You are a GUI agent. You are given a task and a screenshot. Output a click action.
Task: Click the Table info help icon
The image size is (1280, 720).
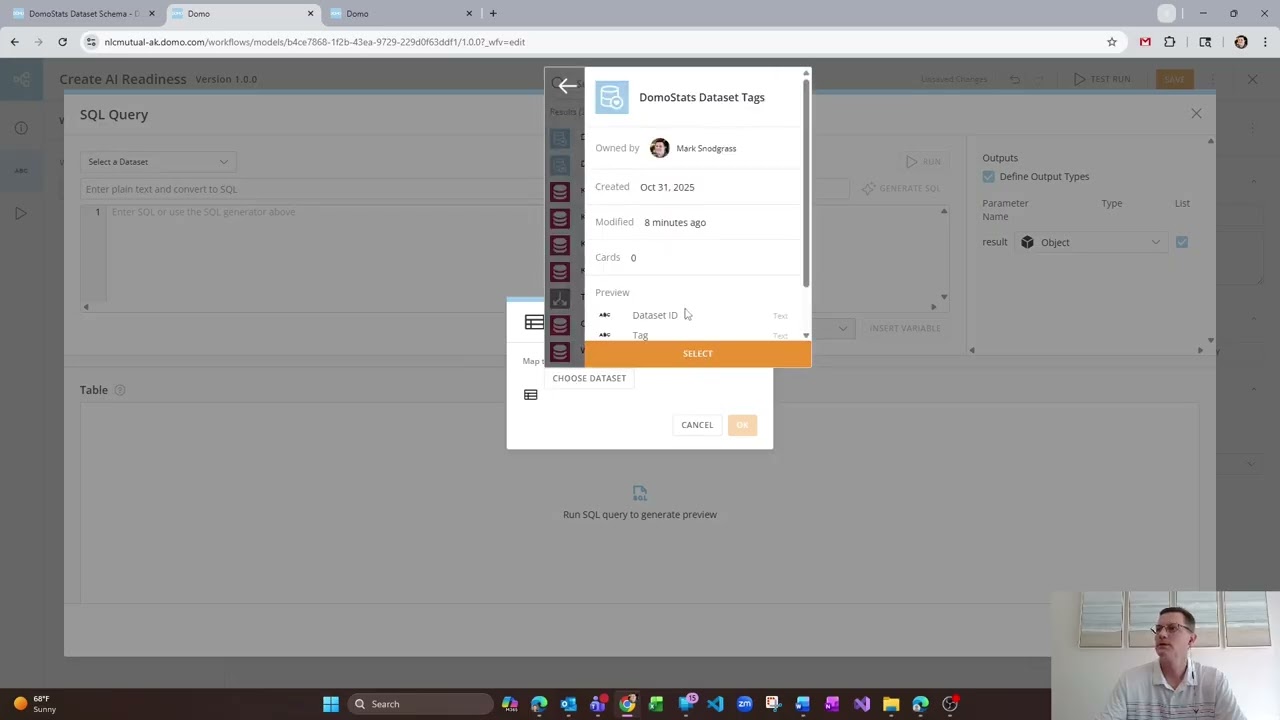[120, 390]
